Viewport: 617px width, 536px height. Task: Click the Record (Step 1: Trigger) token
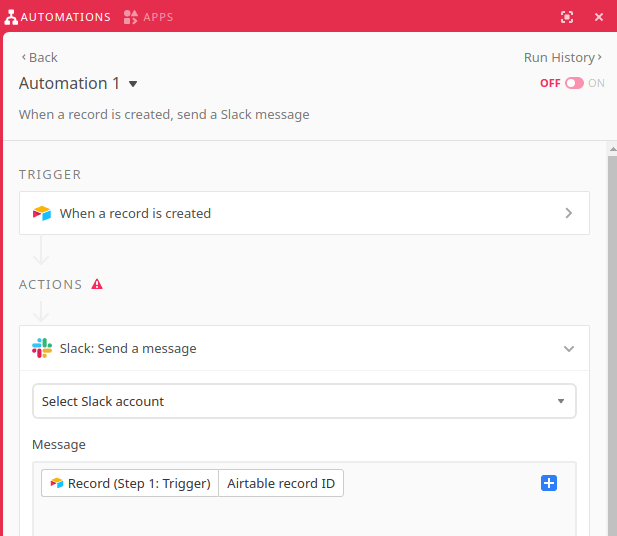(x=130, y=483)
